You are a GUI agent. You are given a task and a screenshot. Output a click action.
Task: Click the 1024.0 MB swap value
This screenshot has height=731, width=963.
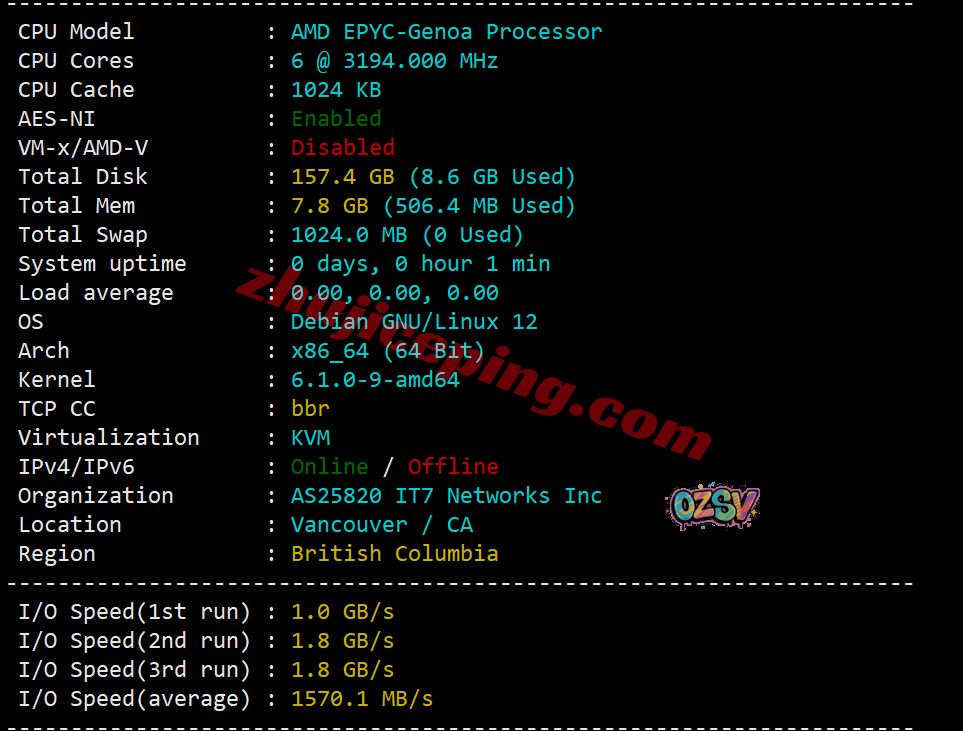(349, 235)
